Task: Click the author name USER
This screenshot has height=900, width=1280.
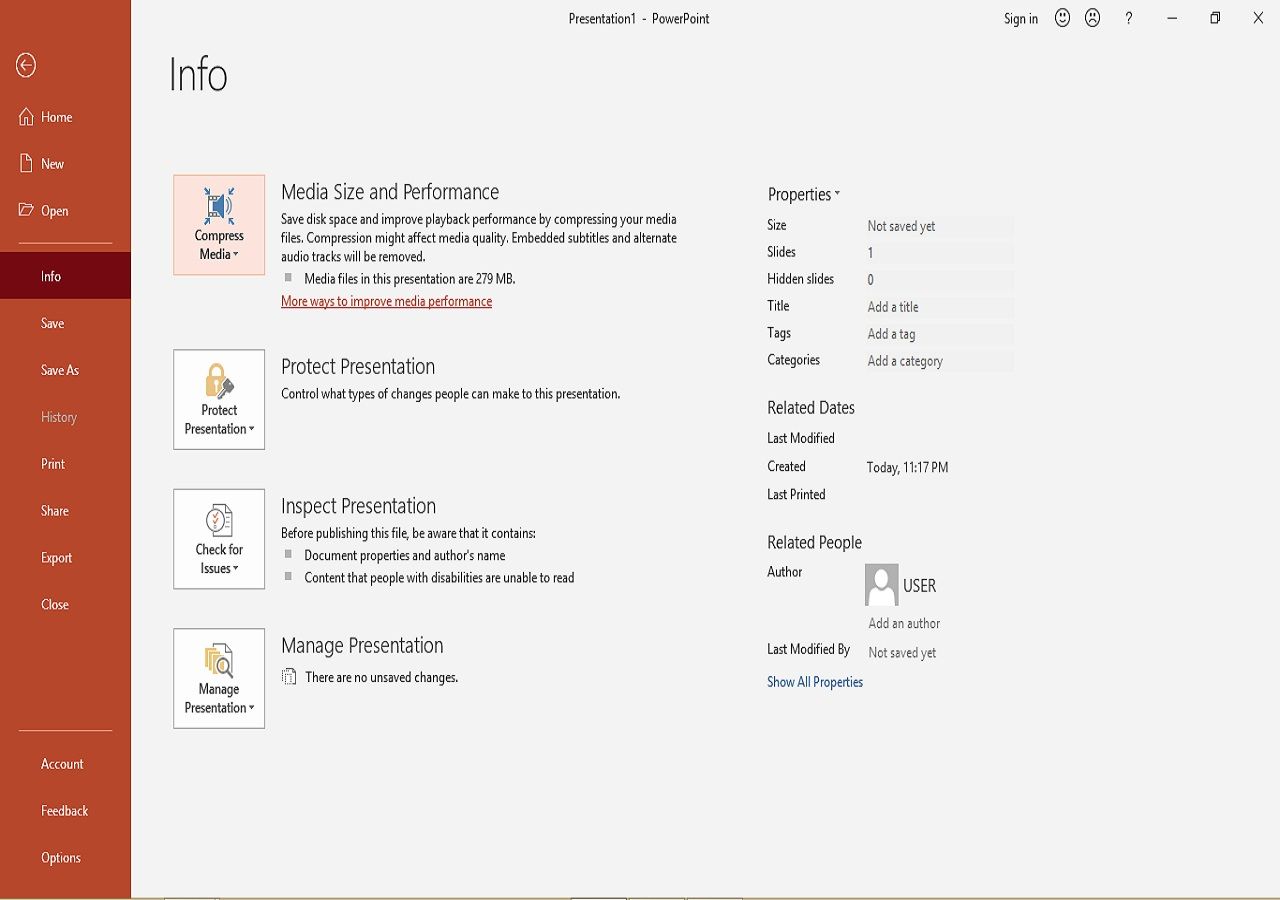Action: (x=920, y=586)
